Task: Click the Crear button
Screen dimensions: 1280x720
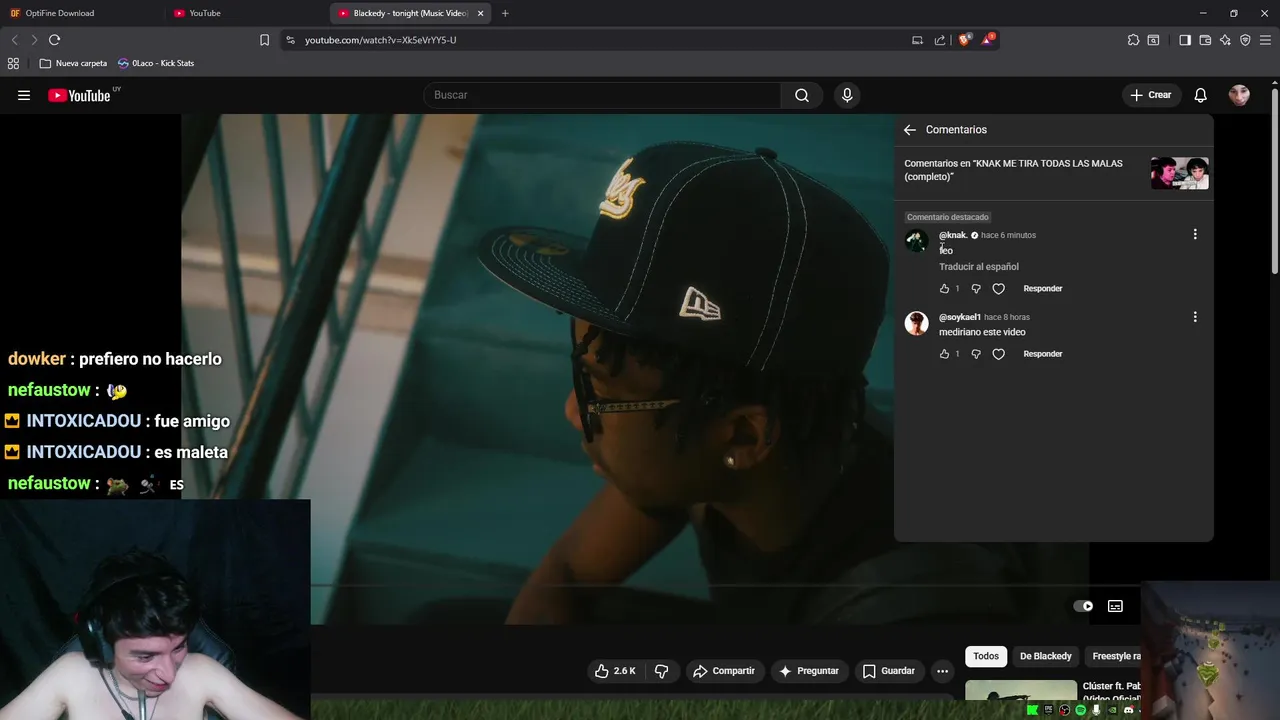Action: (1151, 95)
